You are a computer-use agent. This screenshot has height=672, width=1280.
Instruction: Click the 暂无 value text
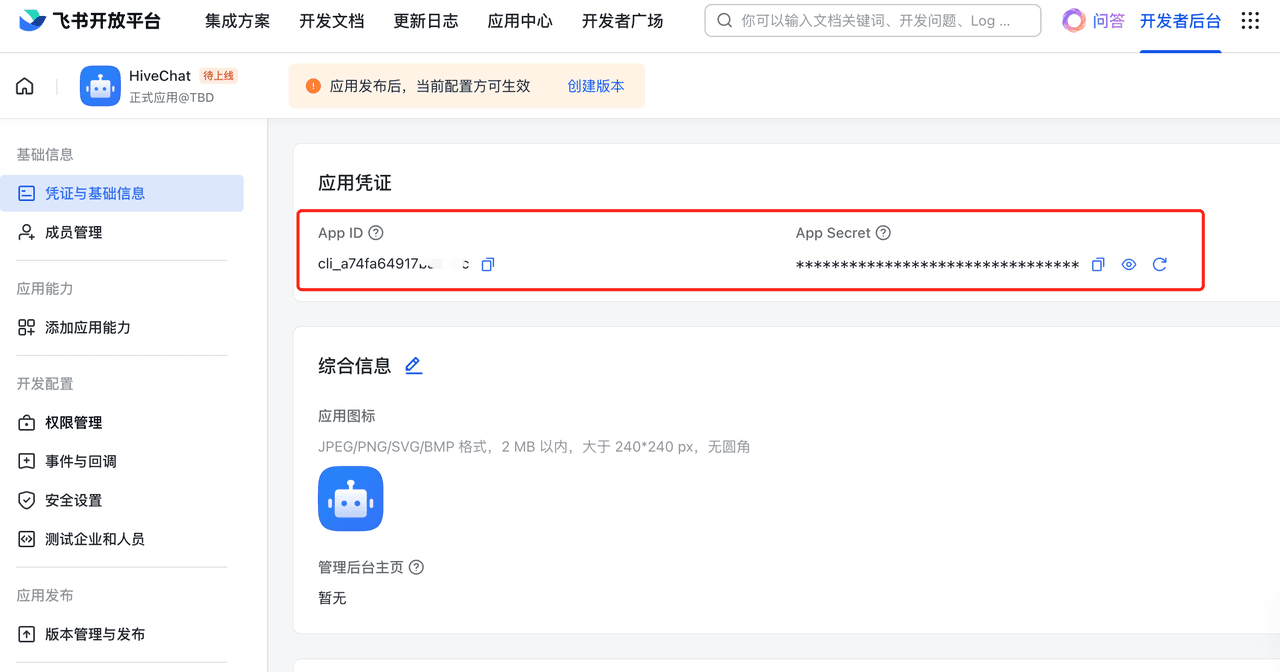pyautogui.click(x=332, y=598)
